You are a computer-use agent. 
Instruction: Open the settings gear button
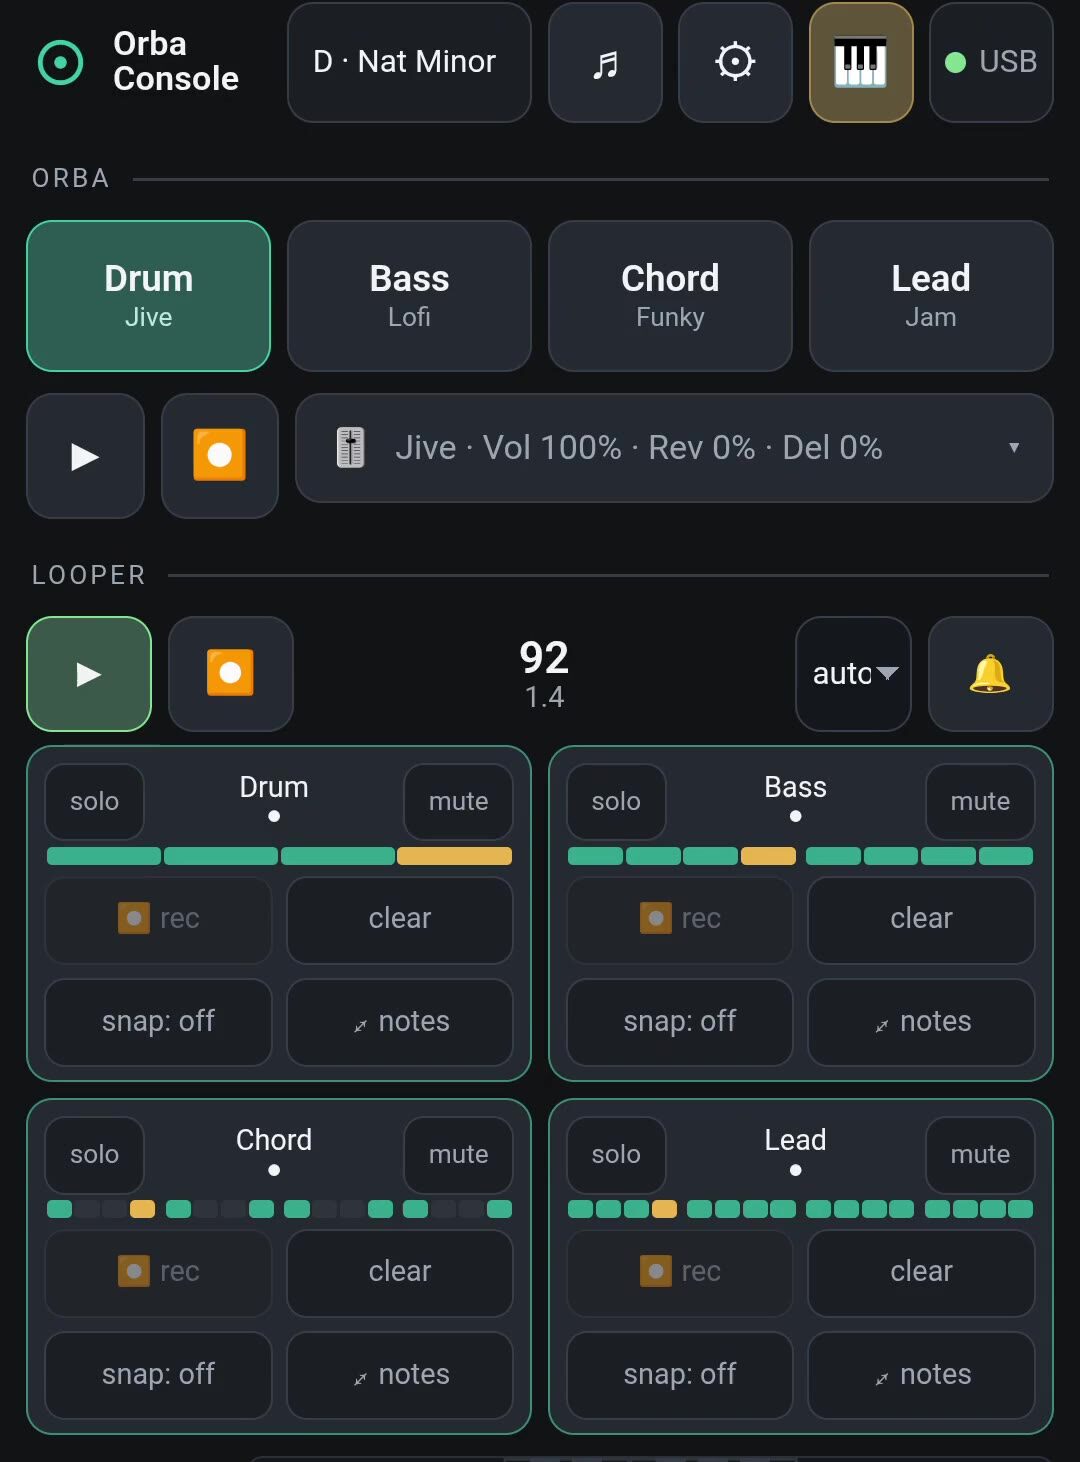tap(735, 62)
